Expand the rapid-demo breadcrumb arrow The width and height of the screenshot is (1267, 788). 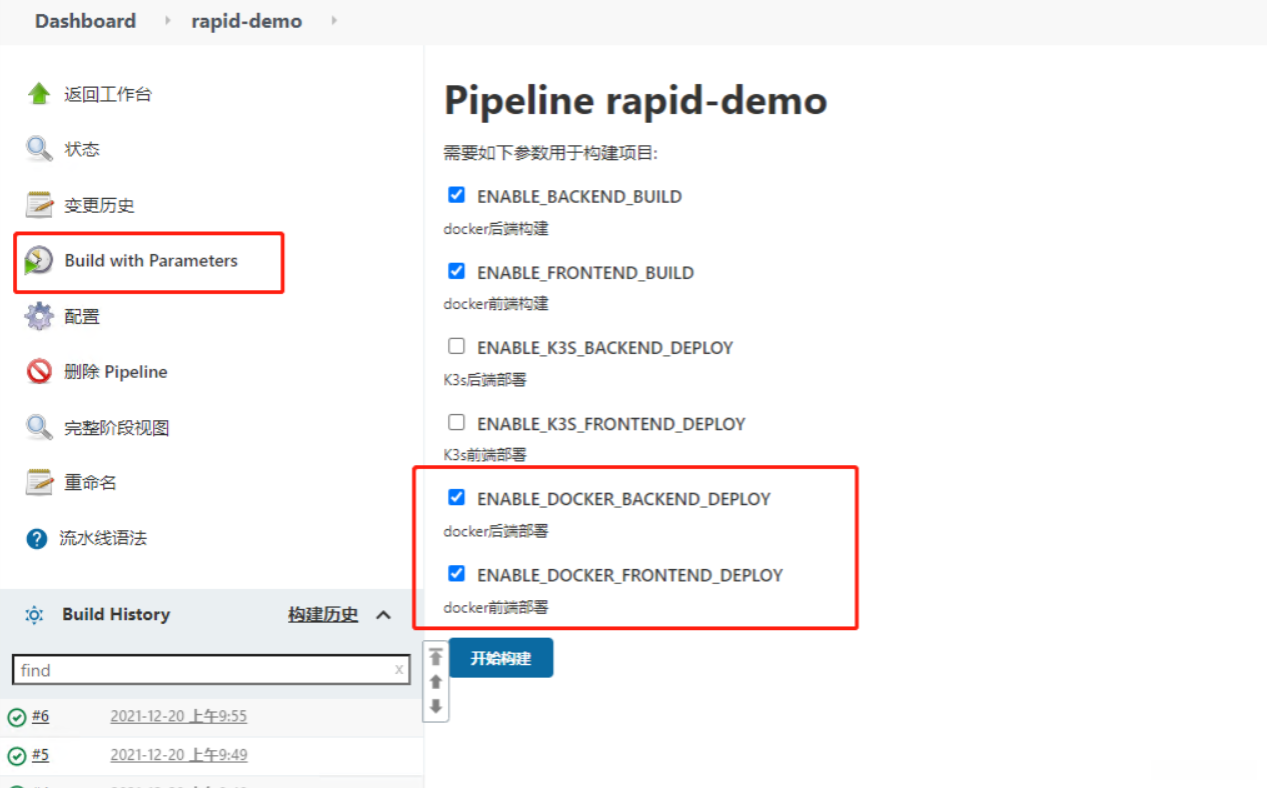coord(333,21)
